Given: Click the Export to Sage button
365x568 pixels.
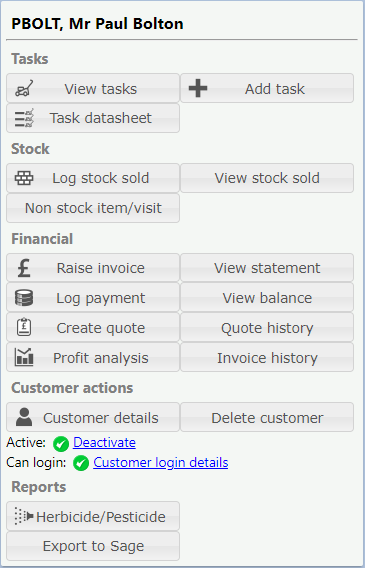Looking at the screenshot, I should [x=93, y=546].
